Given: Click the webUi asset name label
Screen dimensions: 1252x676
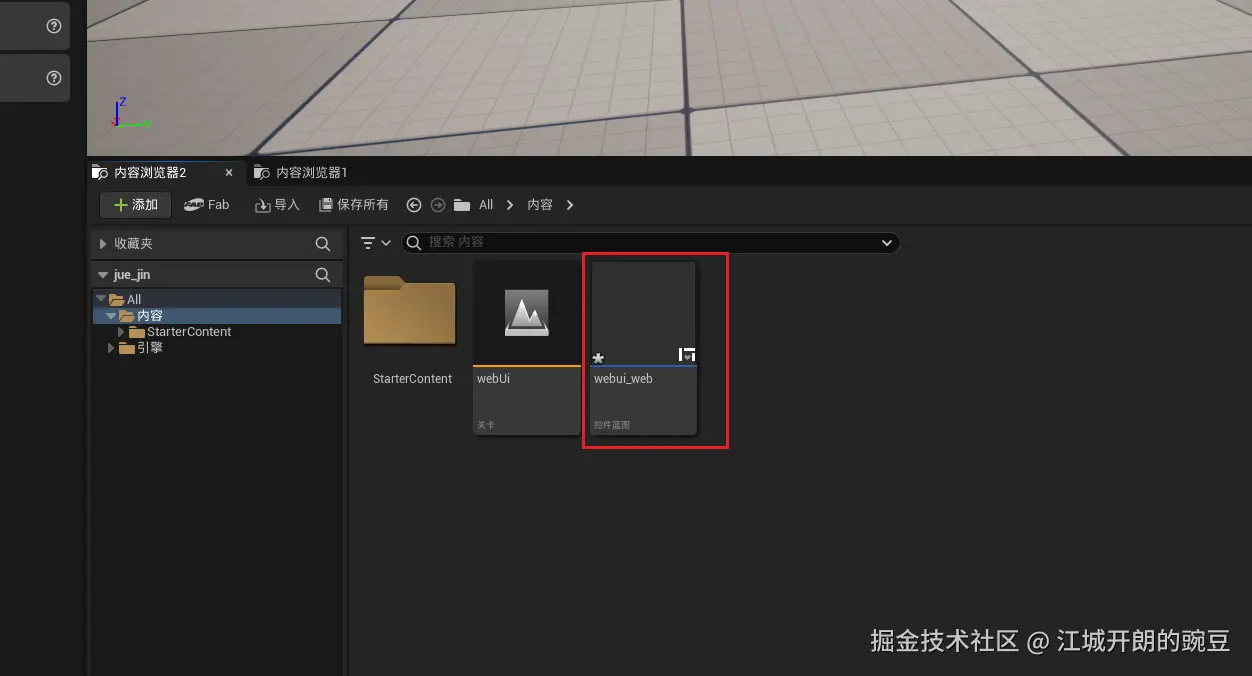Looking at the screenshot, I should coord(493,379).
